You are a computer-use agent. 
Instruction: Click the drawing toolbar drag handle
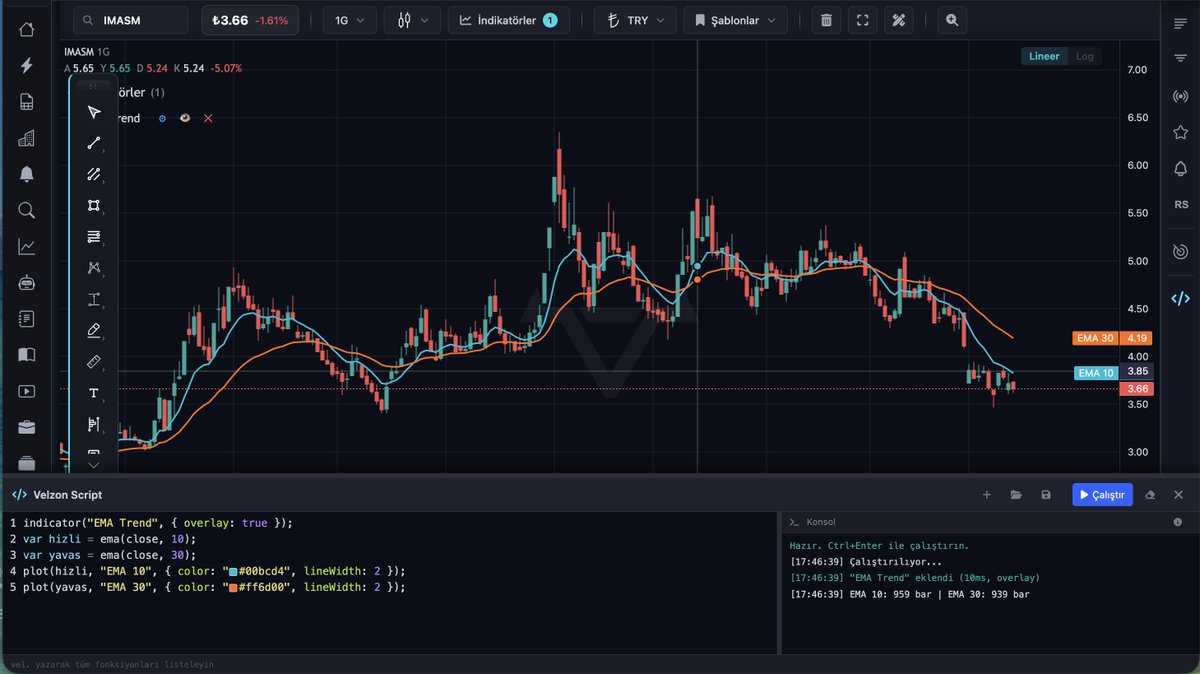94,87
